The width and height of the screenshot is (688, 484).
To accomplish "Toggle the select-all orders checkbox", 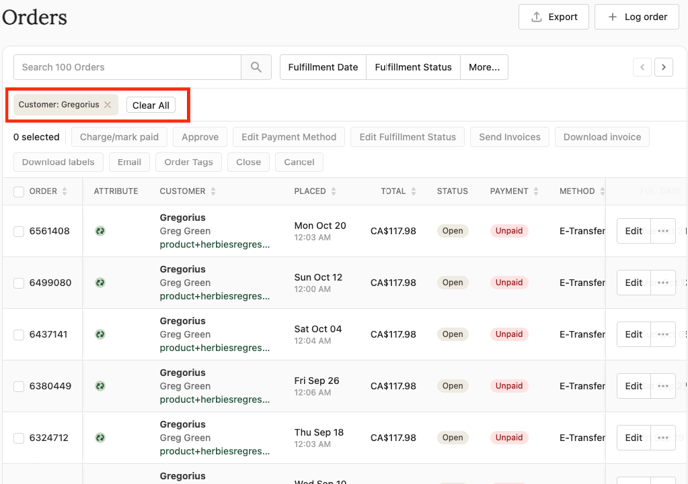I will click(x=18, y=192).
